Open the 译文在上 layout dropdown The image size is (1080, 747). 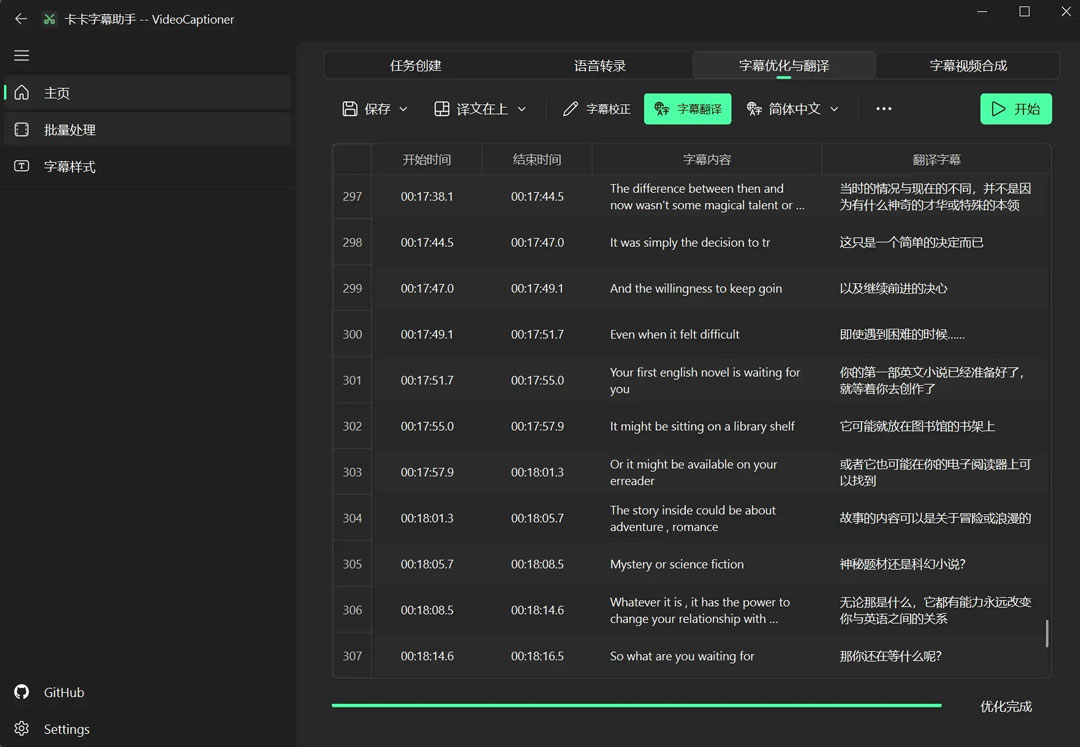[480, 109]
